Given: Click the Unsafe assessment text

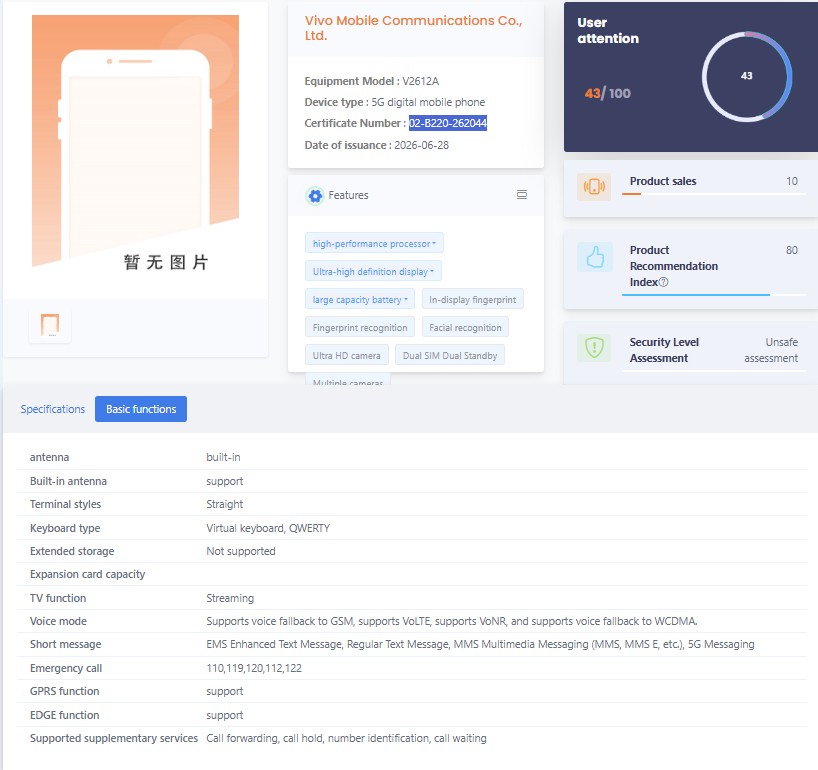Looking at the screenshot, I should point(771,350).
